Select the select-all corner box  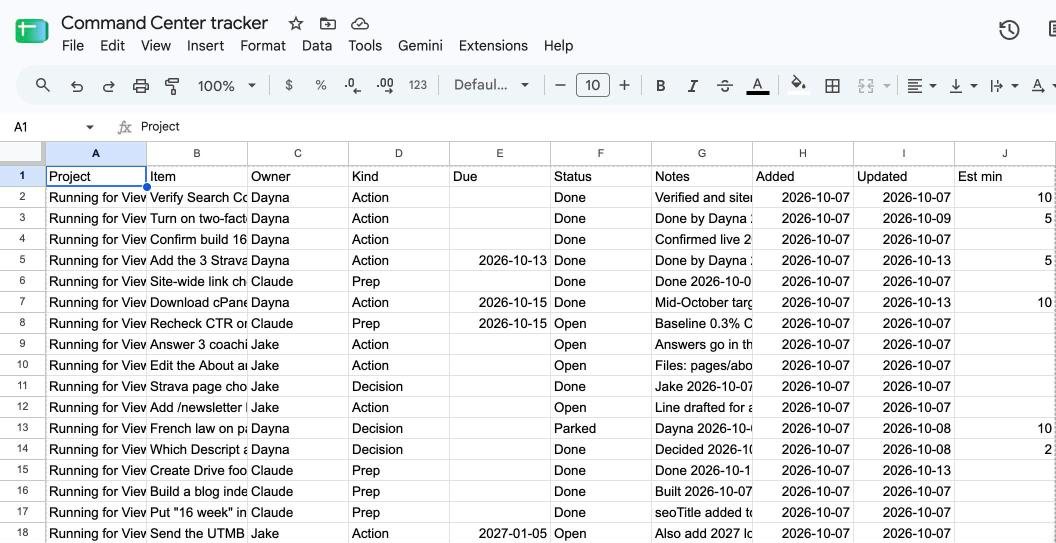pyautogui.click(x=22, y=154)
